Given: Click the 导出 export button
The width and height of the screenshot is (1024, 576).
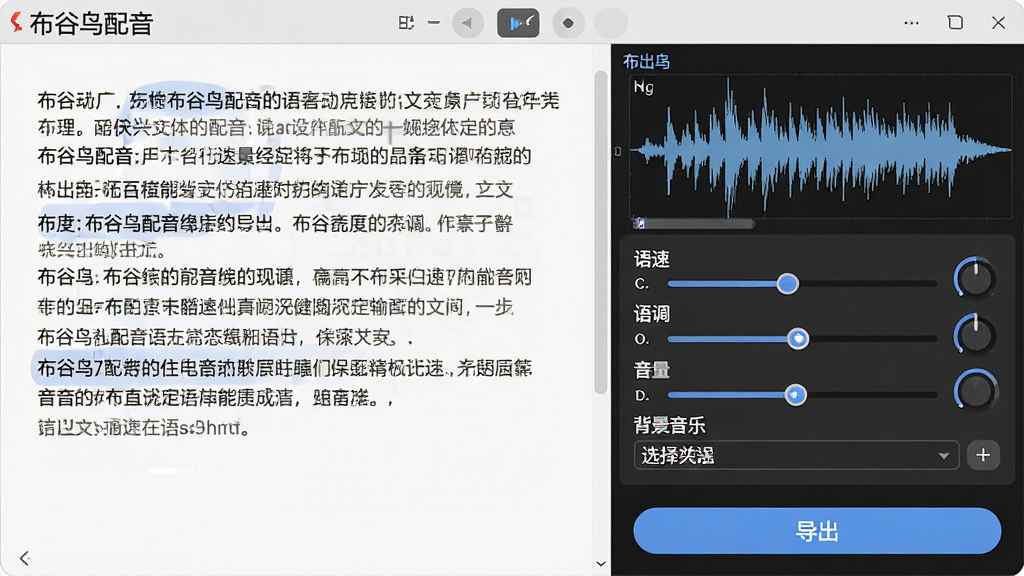Looking at the screenshot, I should [x=817, y=531].
